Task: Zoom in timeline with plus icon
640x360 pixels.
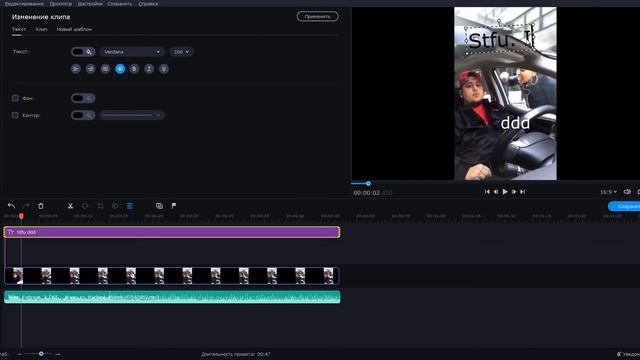Action: point(58,354)
